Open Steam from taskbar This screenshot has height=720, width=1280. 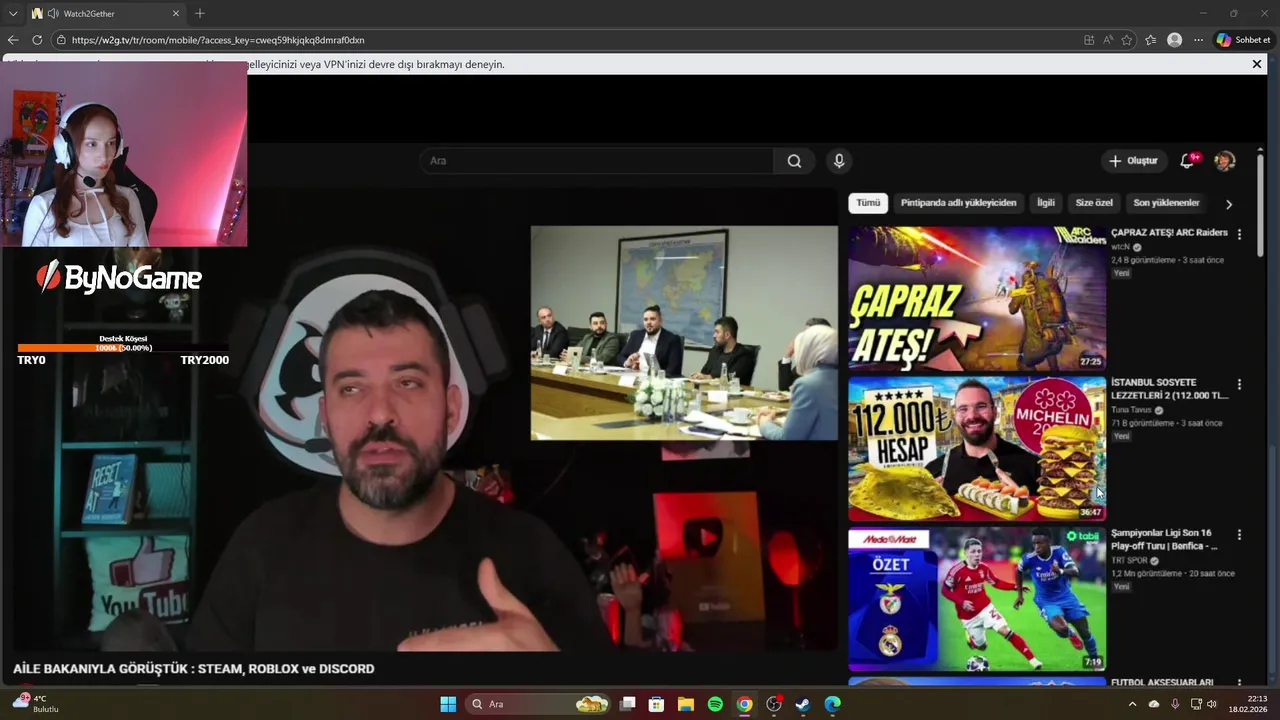click(x=802, y=704)
